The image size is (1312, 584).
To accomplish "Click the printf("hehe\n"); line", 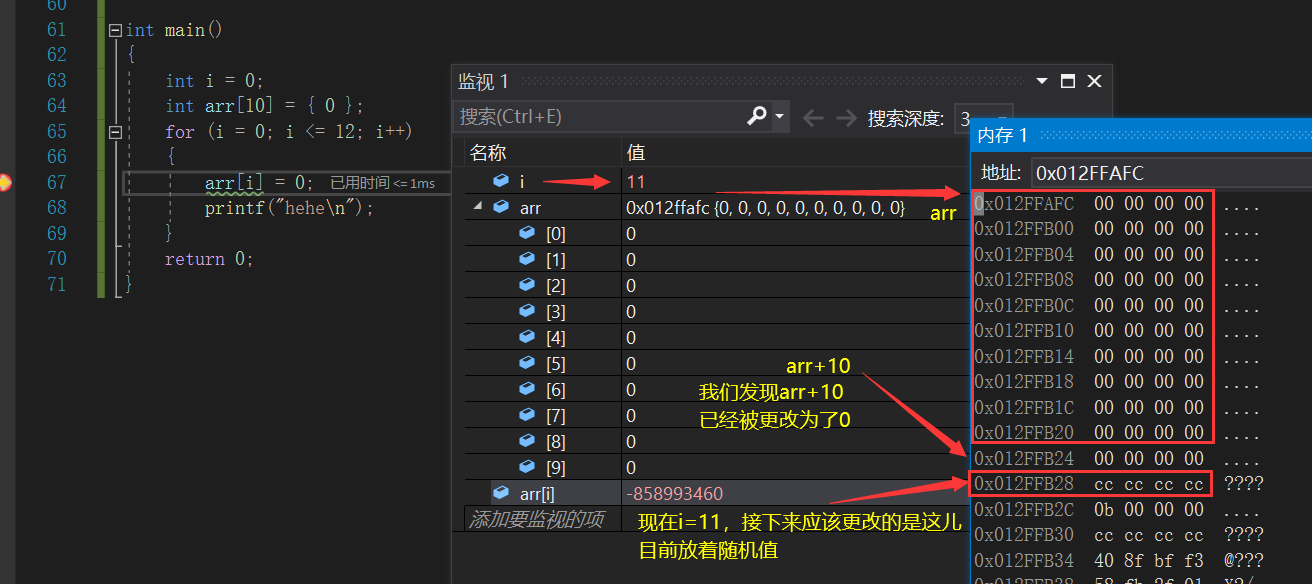I will [288, 208].
